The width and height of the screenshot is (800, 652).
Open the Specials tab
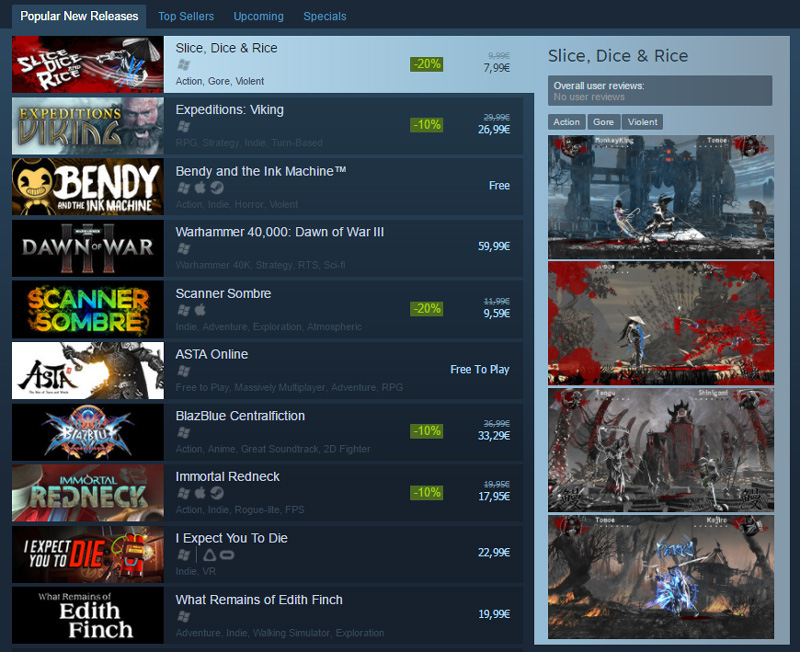click(325, 16)
